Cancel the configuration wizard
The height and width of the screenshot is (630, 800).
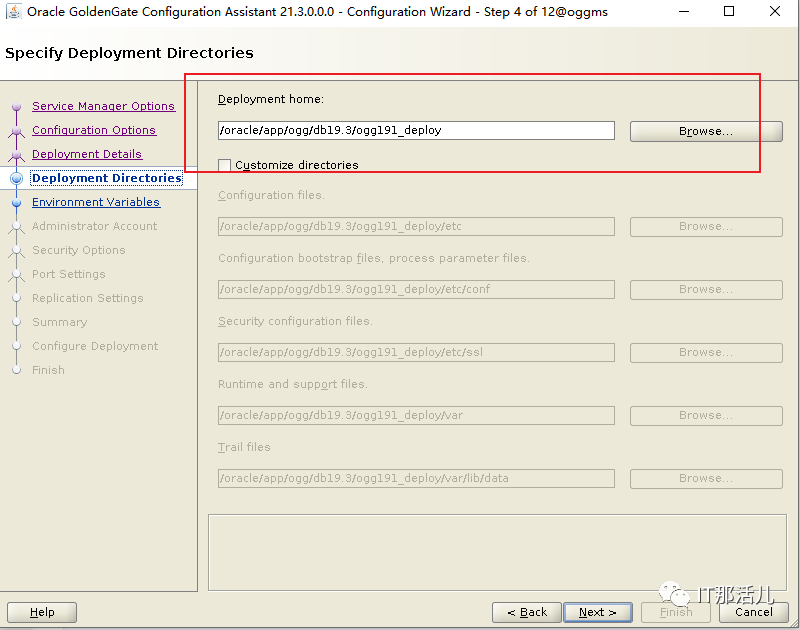point(754,612)
